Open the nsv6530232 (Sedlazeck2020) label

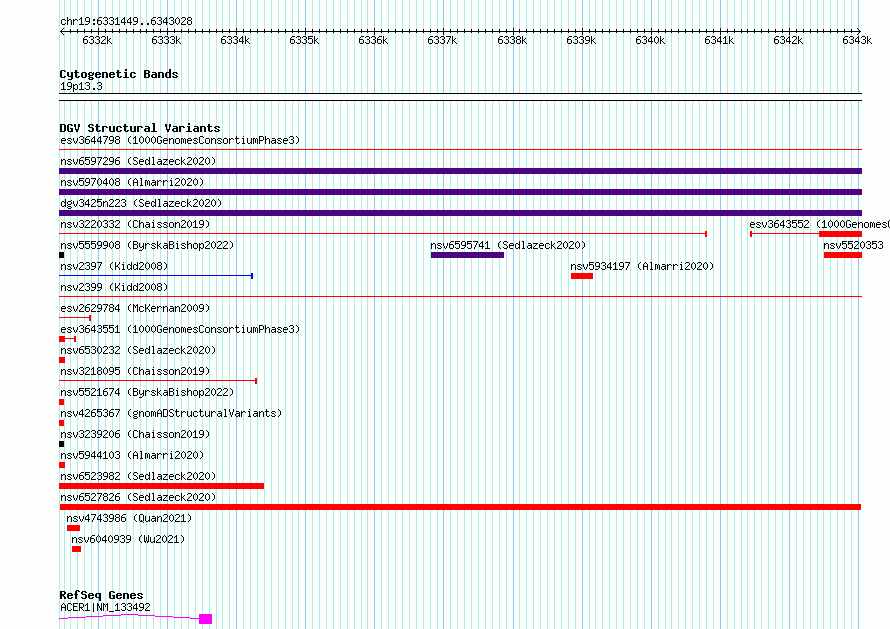[x=138, y=350]
